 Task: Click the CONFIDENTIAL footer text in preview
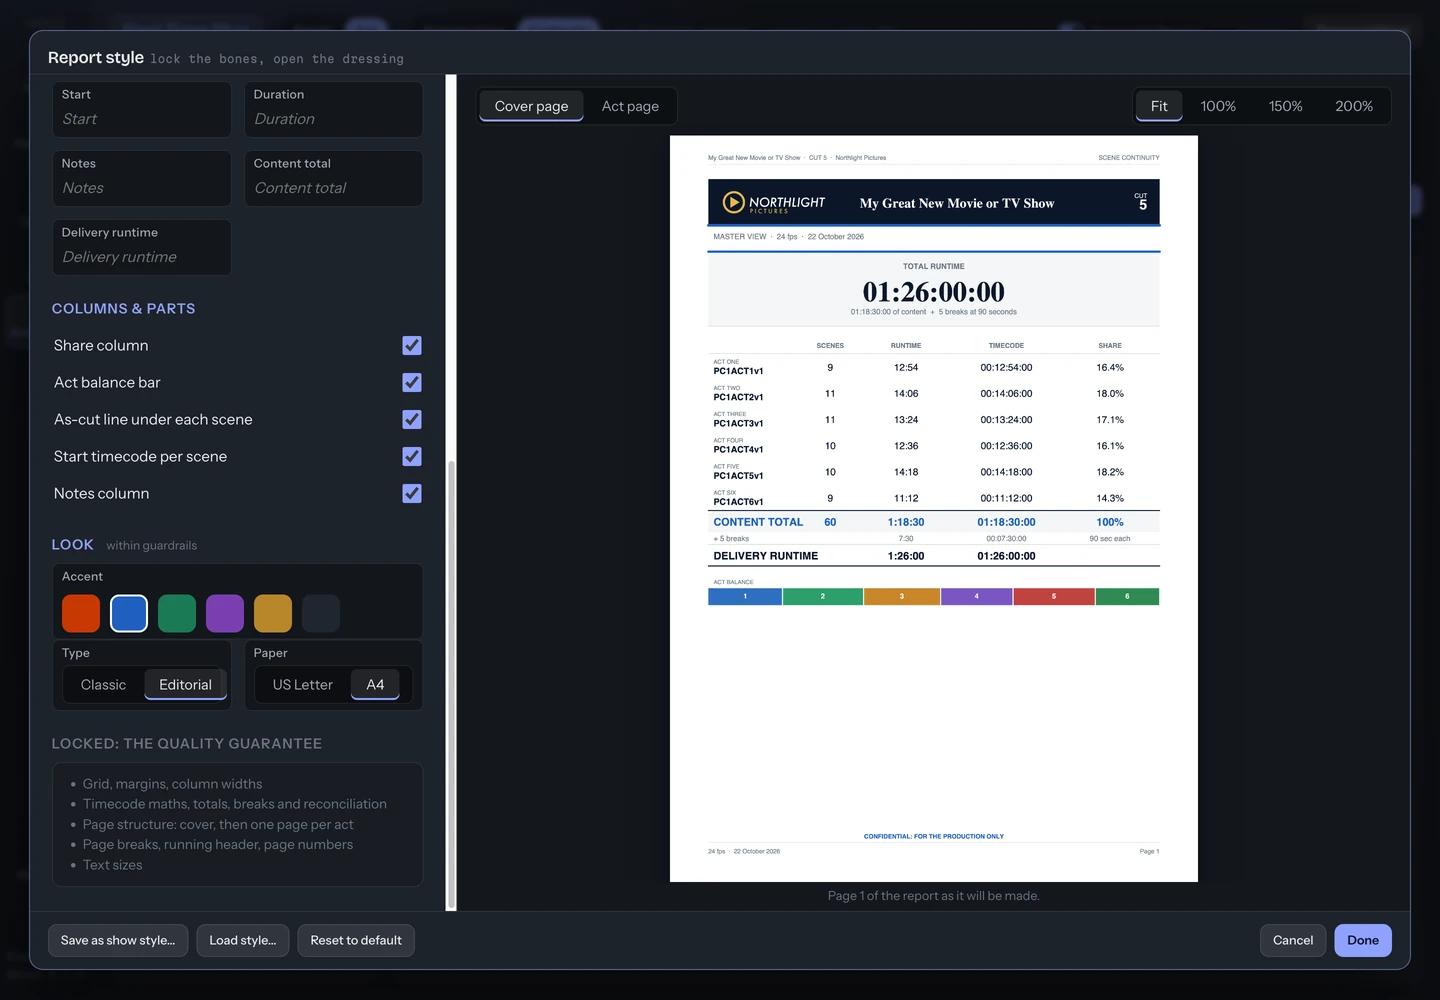click(934, 836)
